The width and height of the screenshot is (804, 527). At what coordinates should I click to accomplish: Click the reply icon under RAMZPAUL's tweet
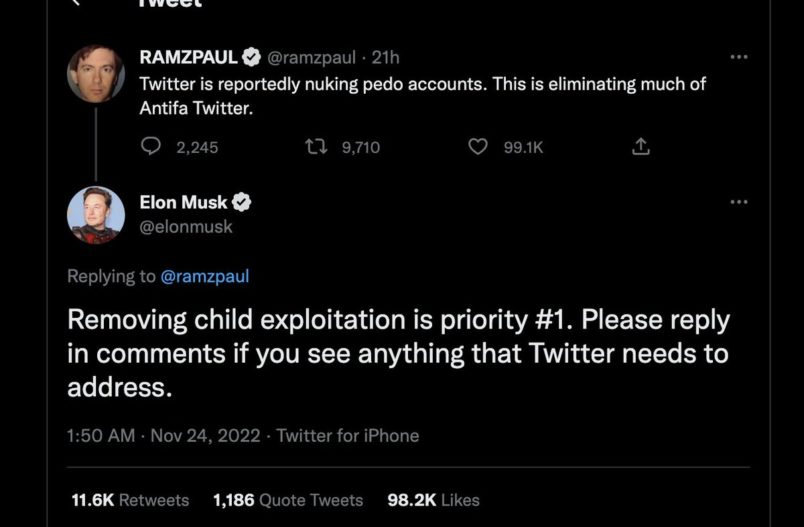pos(151,147)
